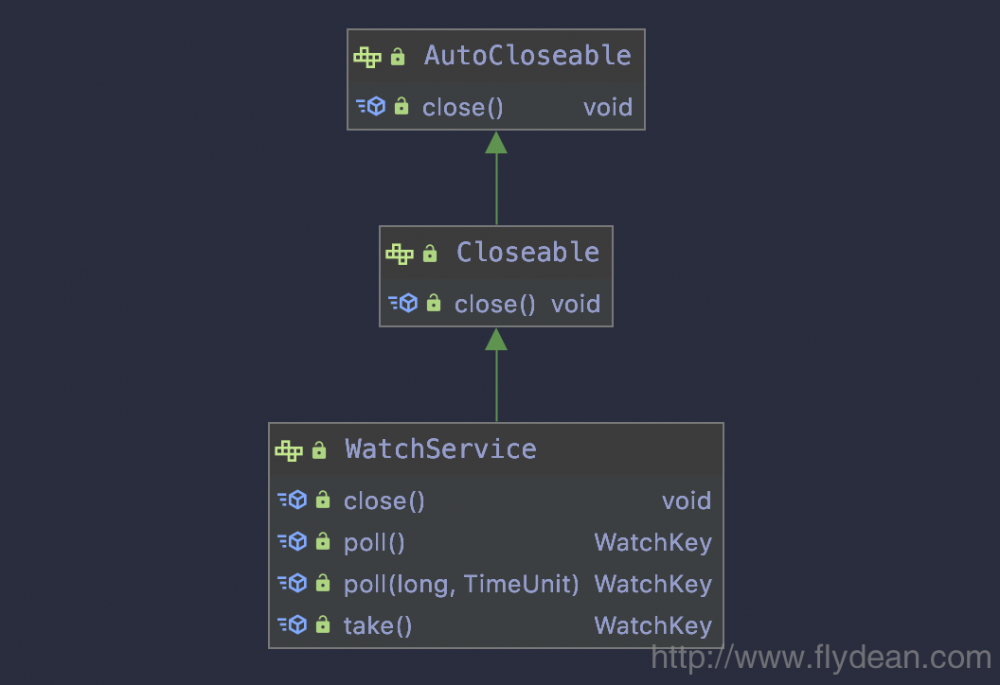This screenshot has width=1000, height=685.
Task: Select the poll(long, TimeUnit) method
Action: [461, 584]
